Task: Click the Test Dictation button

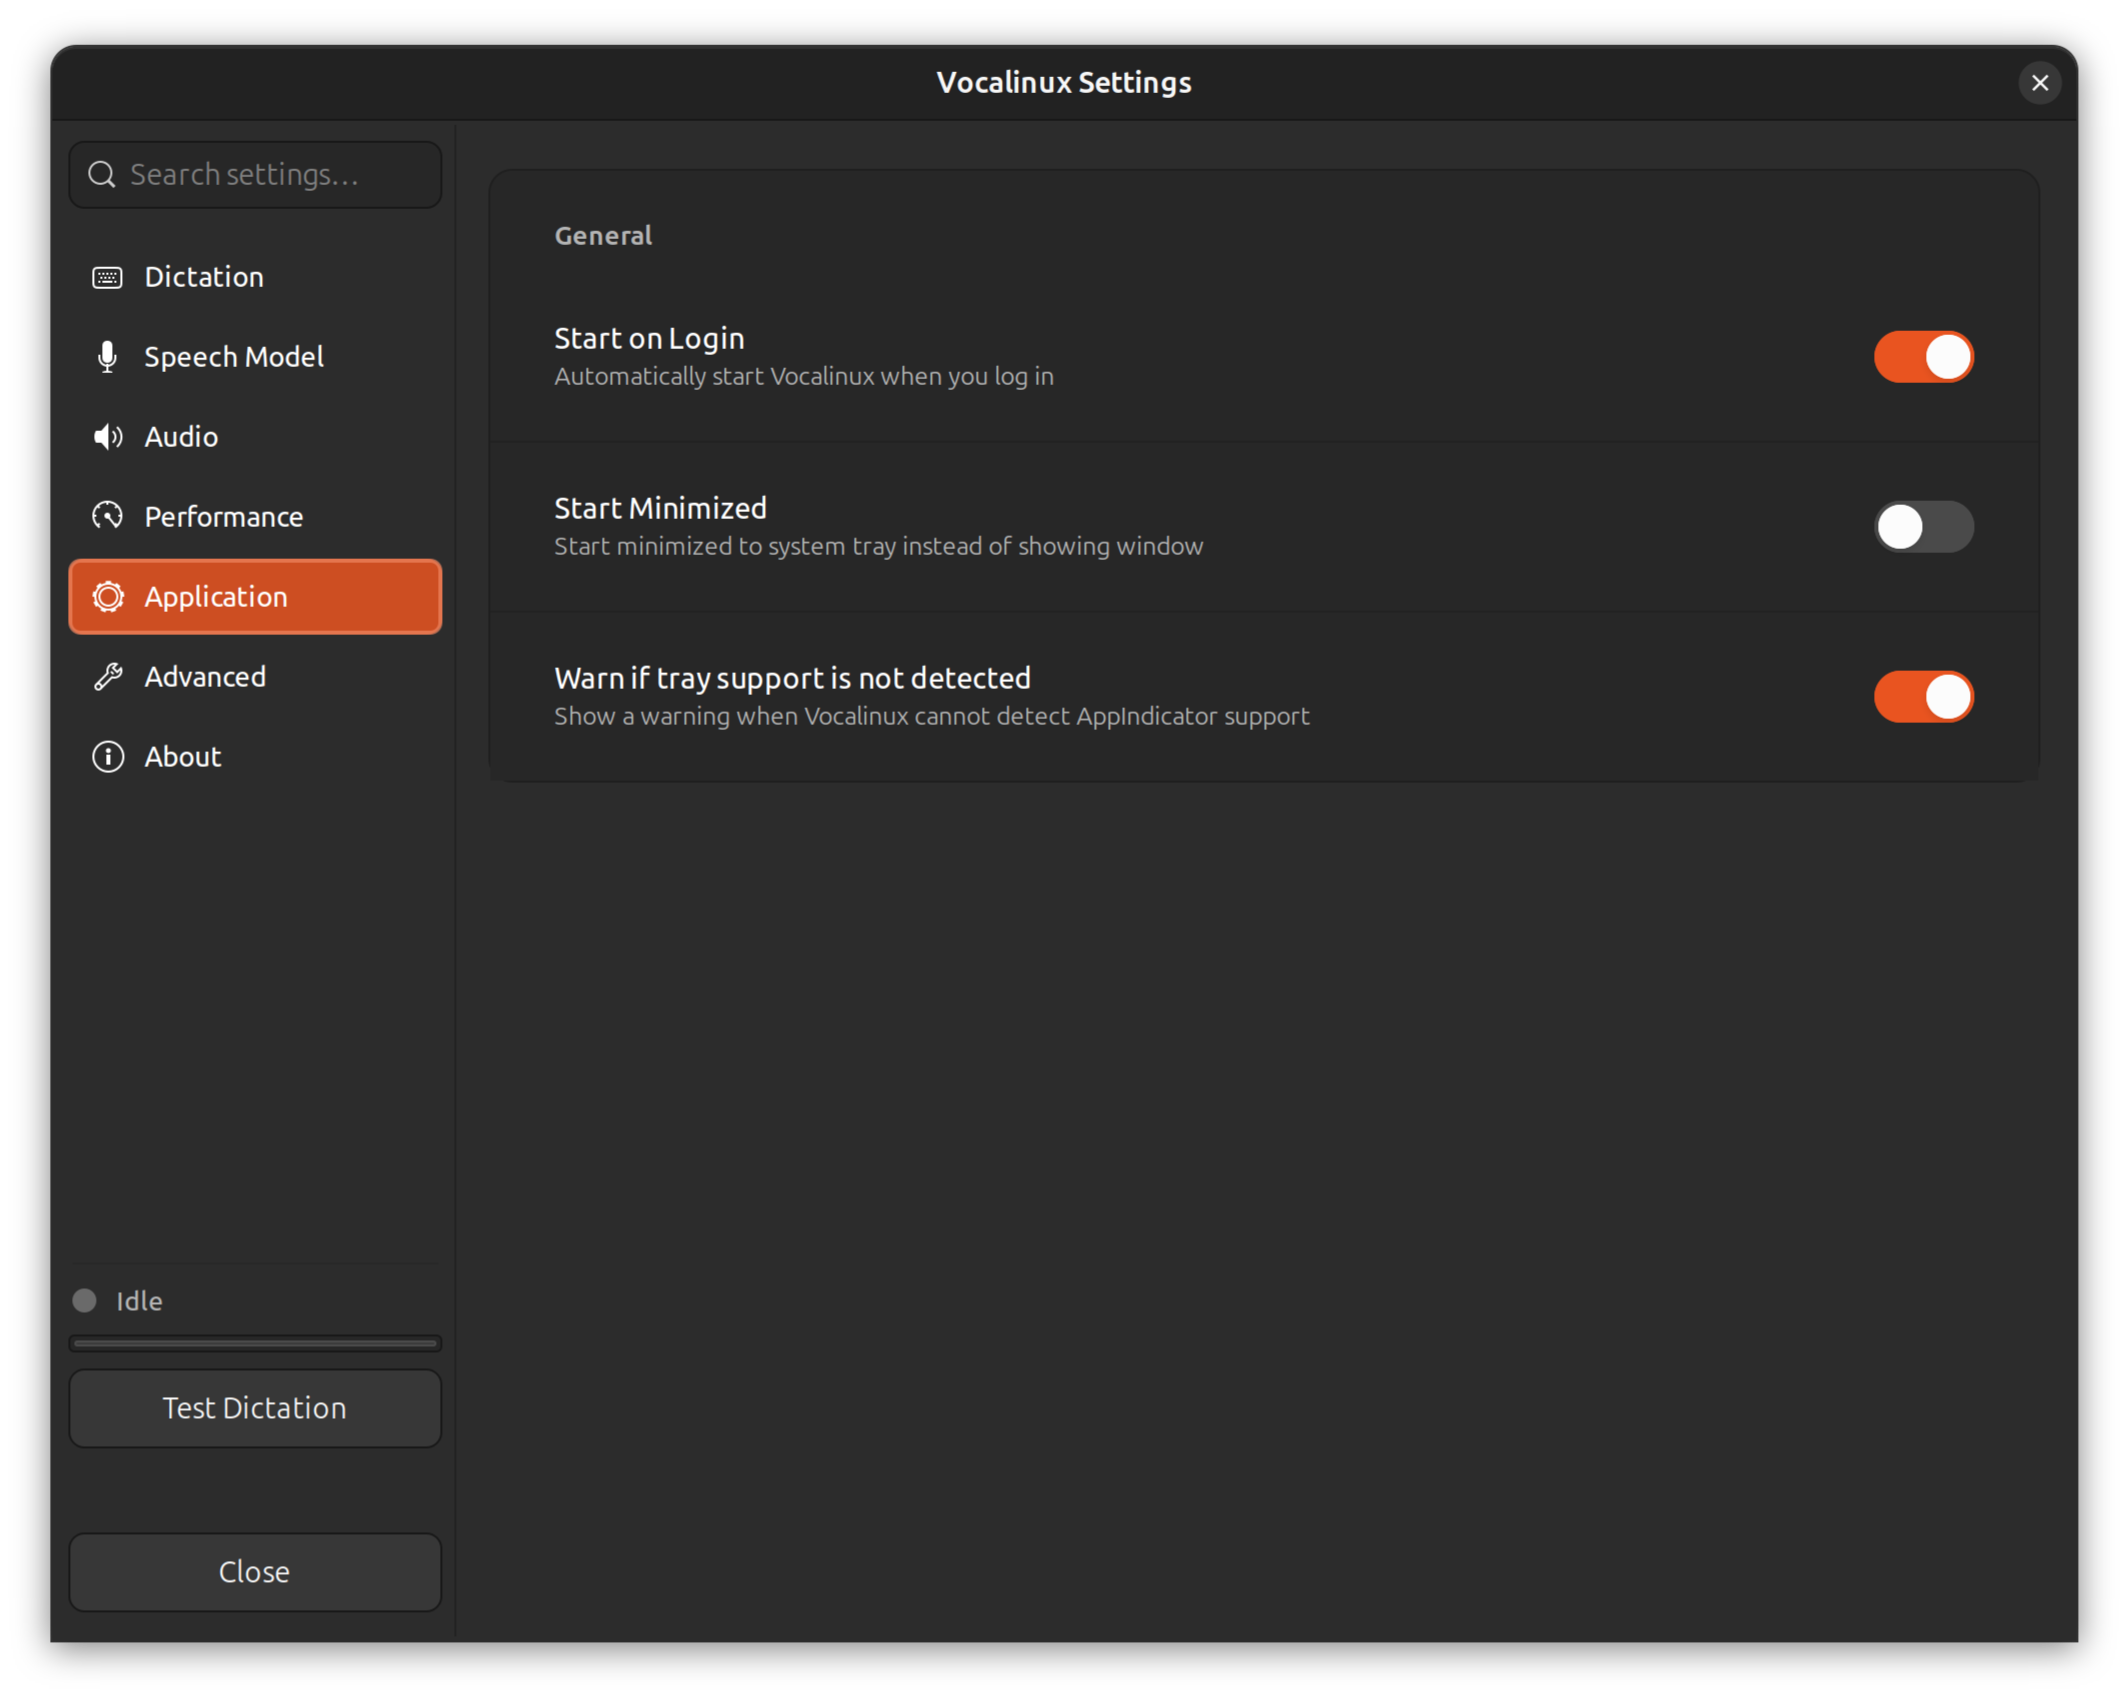Action: pyautogui.click(x=255, y=1408)
